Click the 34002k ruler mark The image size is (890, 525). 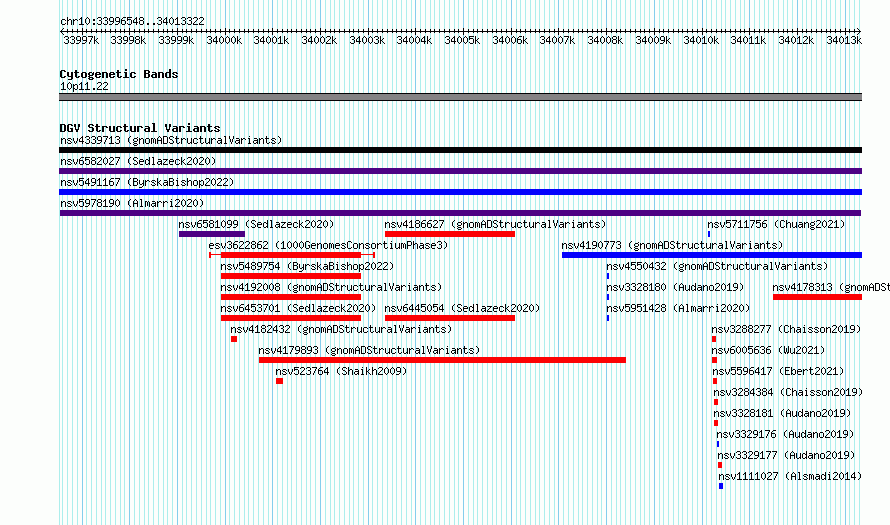pos(319,40)
